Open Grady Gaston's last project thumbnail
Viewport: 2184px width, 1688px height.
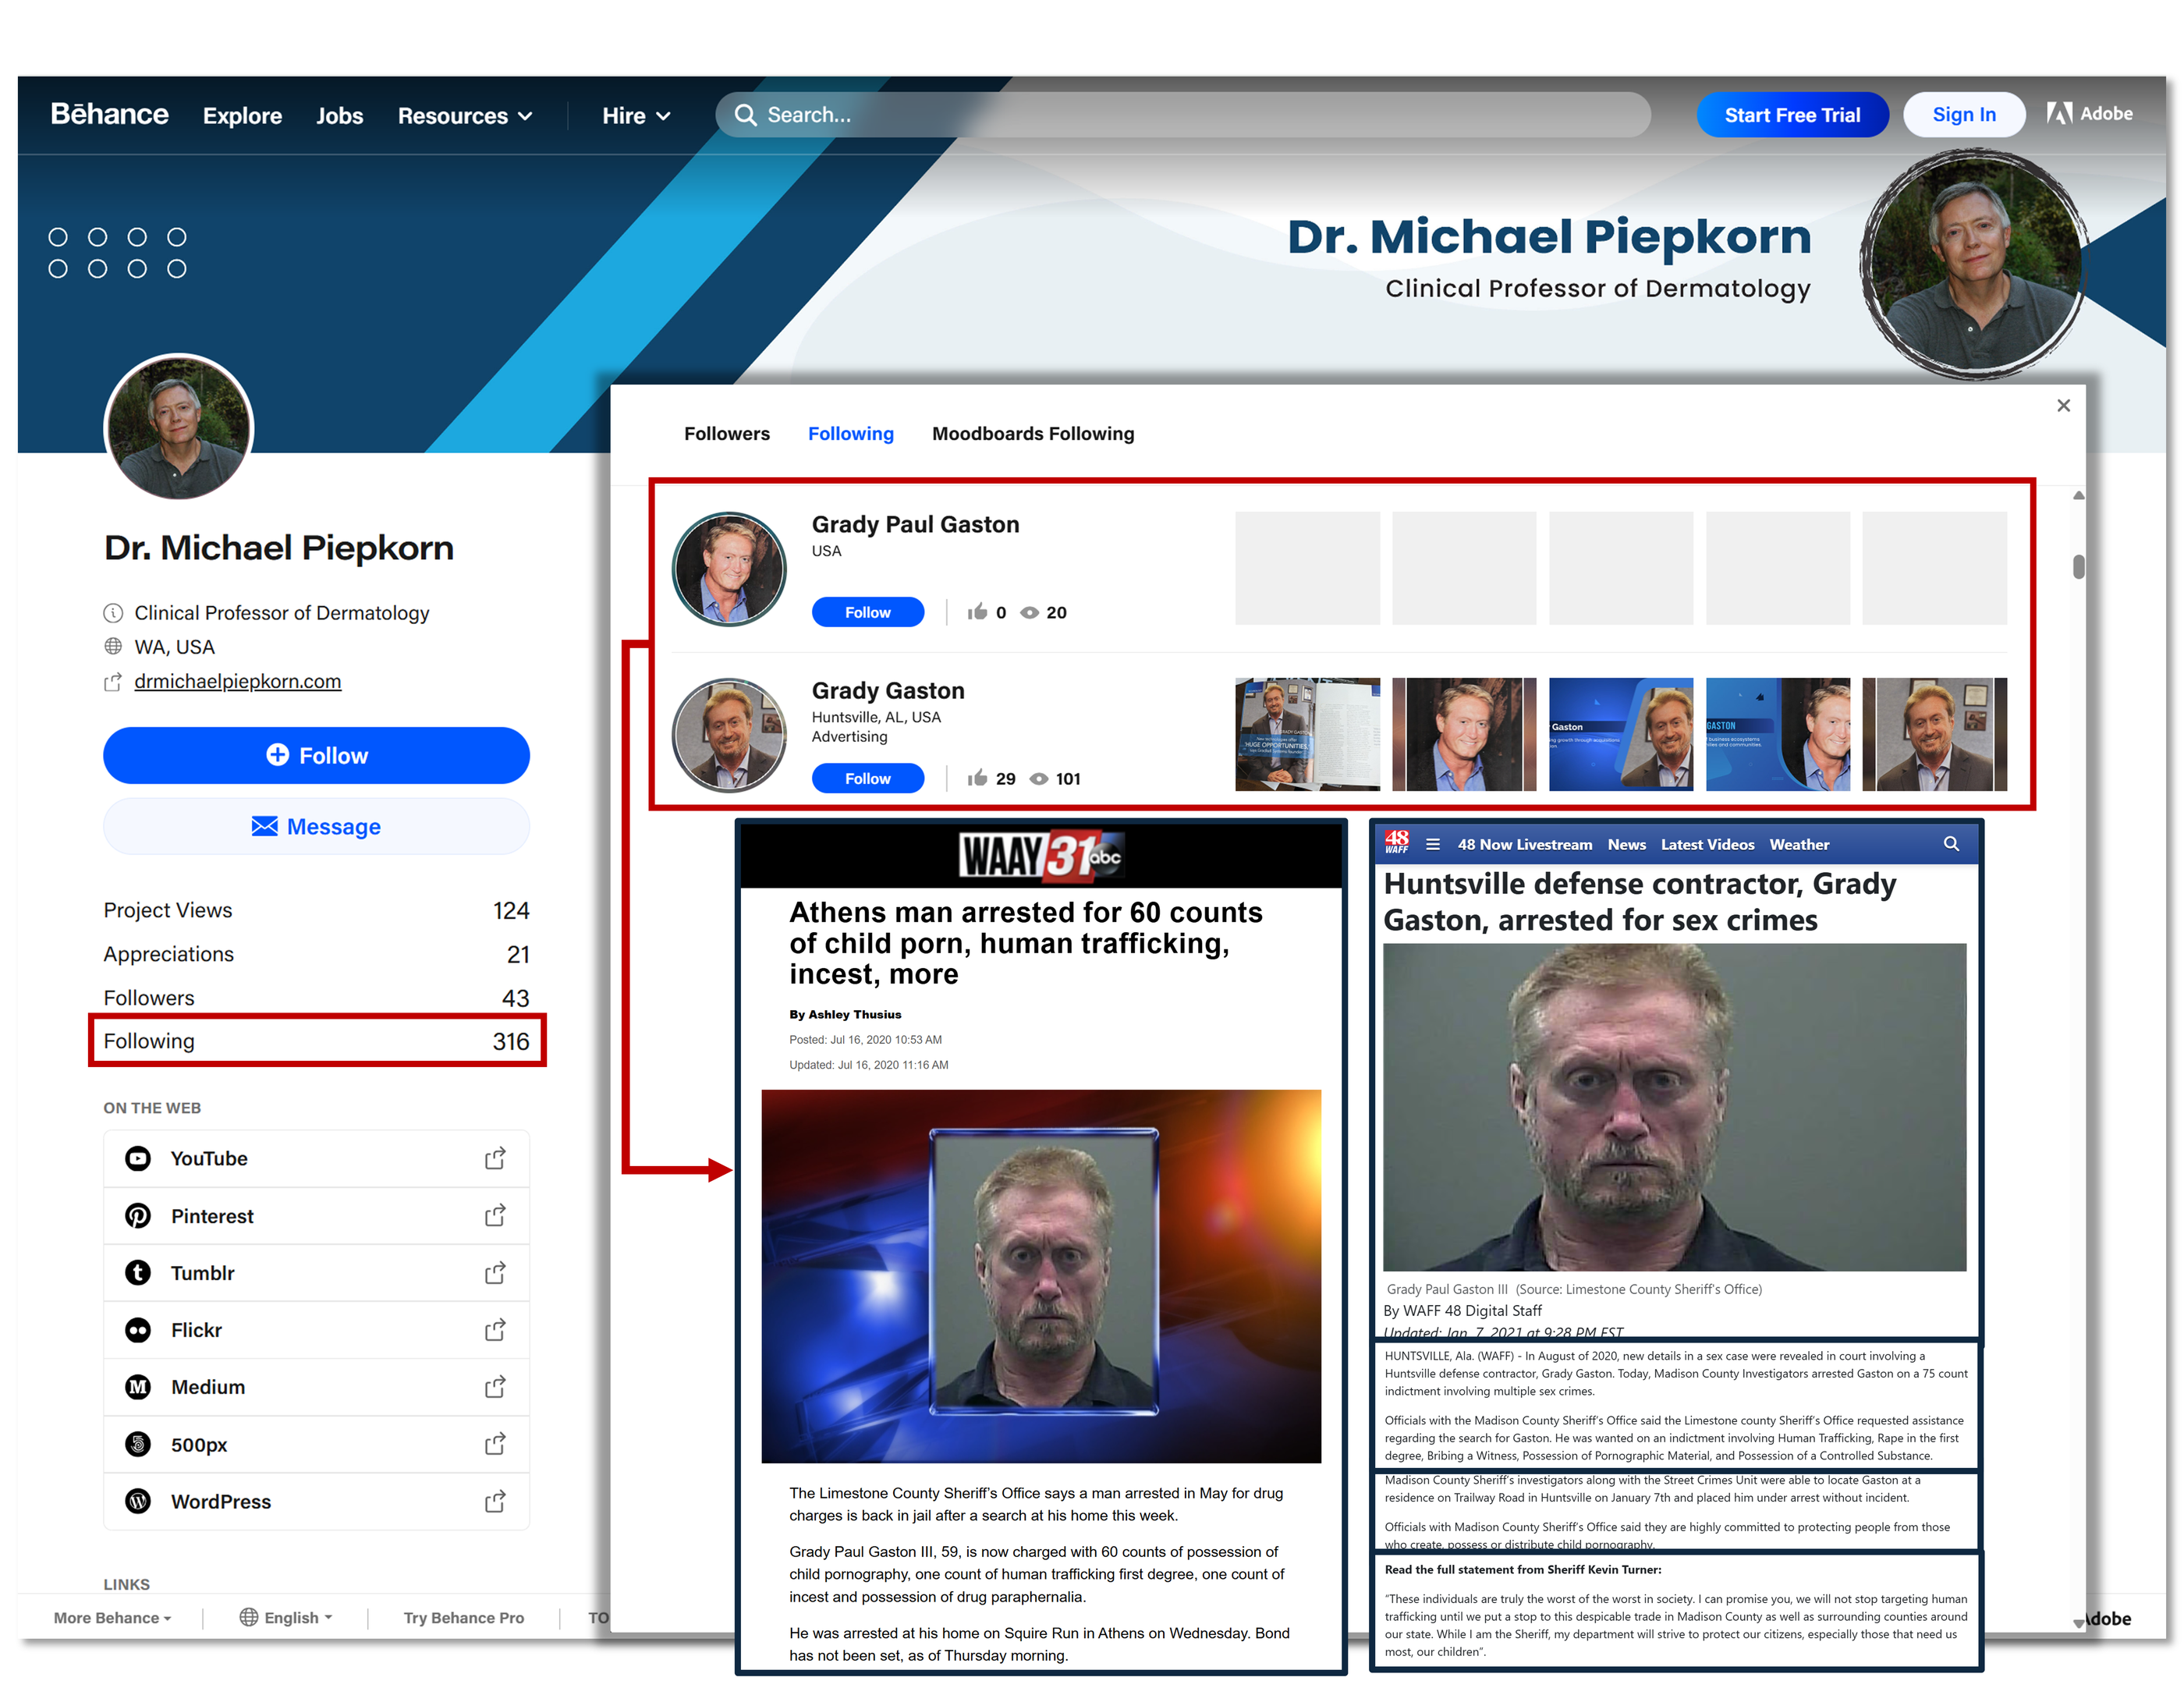pos(1934,734)
